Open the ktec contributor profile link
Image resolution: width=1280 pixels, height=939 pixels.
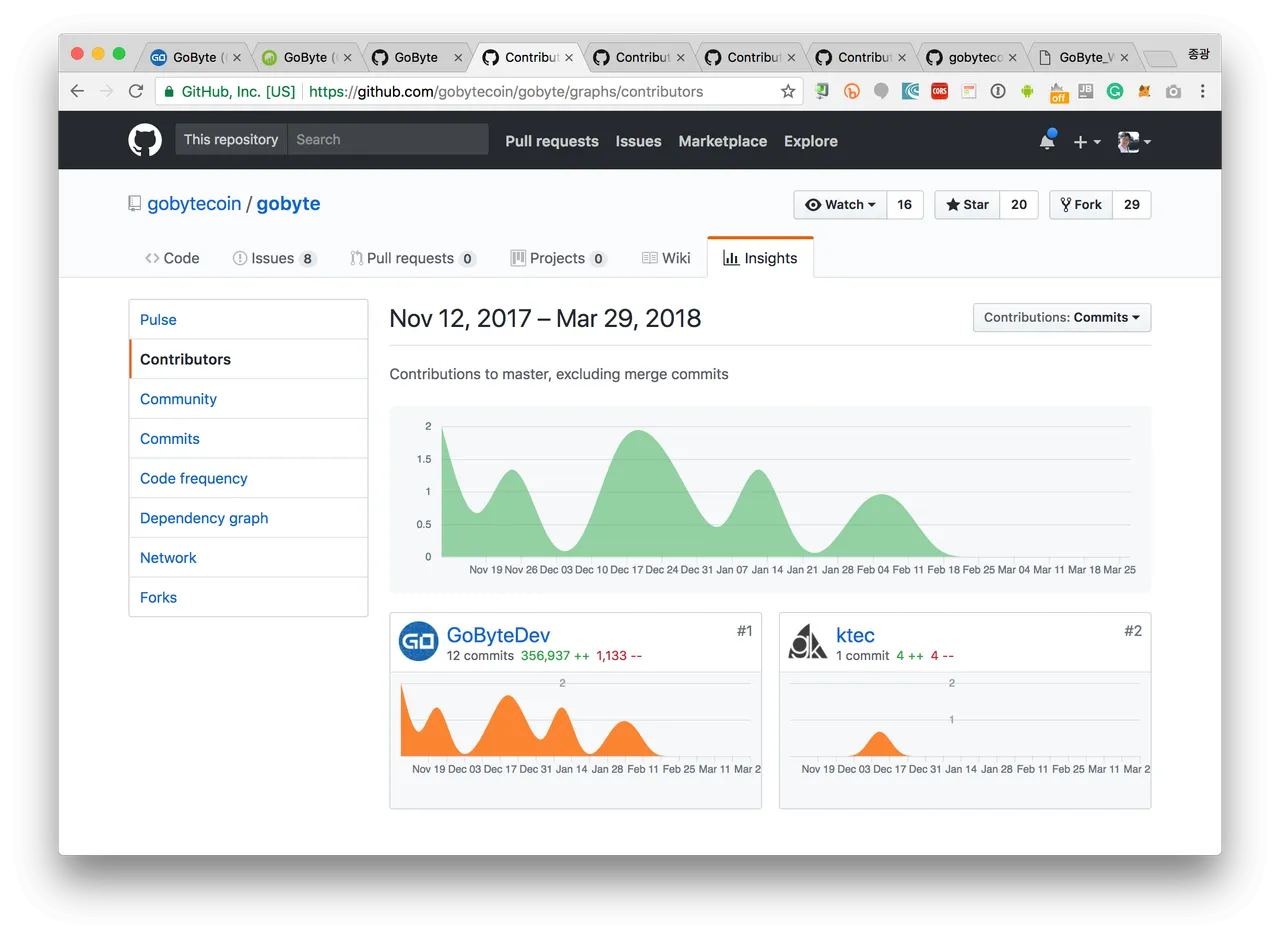pos(855,635)
